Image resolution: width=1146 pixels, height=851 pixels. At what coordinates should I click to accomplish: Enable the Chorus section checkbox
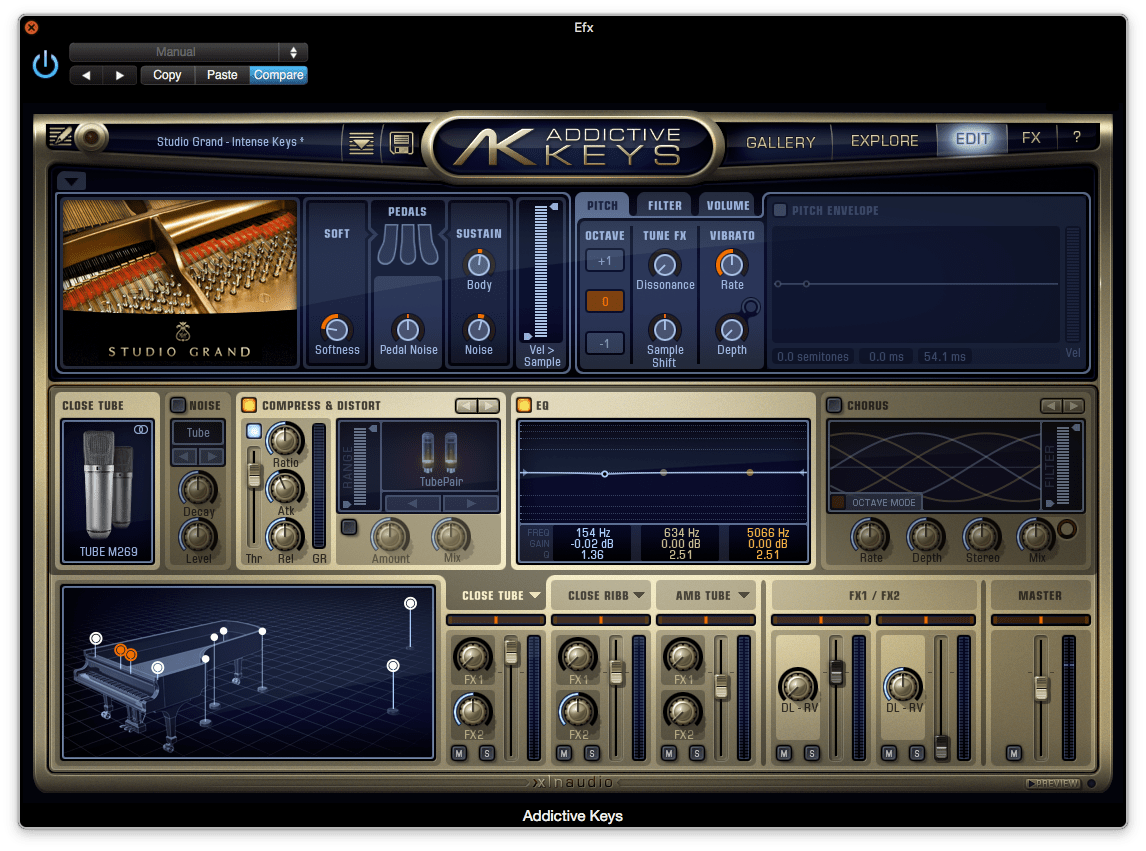click(834, 405)
